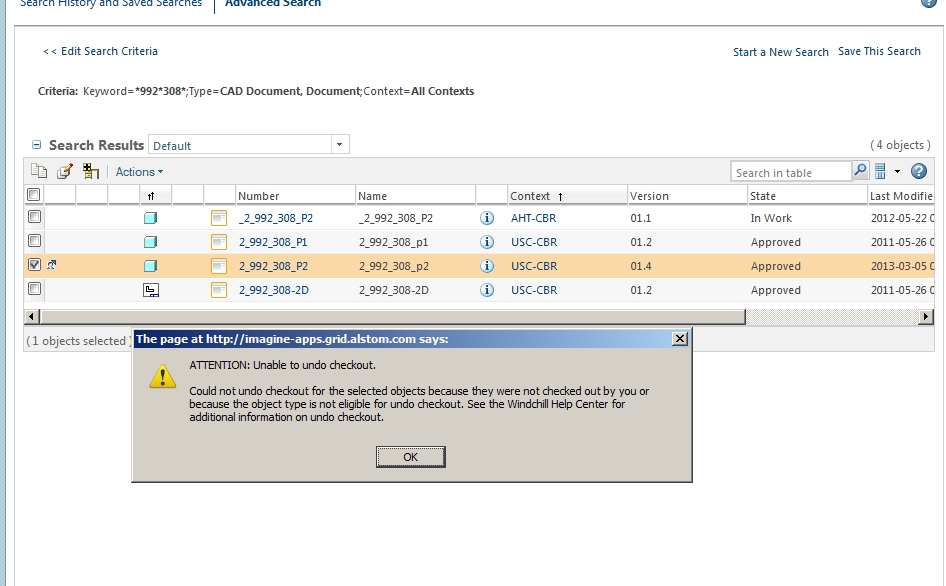Click drawing icon in 2_992_308-2D row
This screenshot has height=586, width=946.
[150, 290]
